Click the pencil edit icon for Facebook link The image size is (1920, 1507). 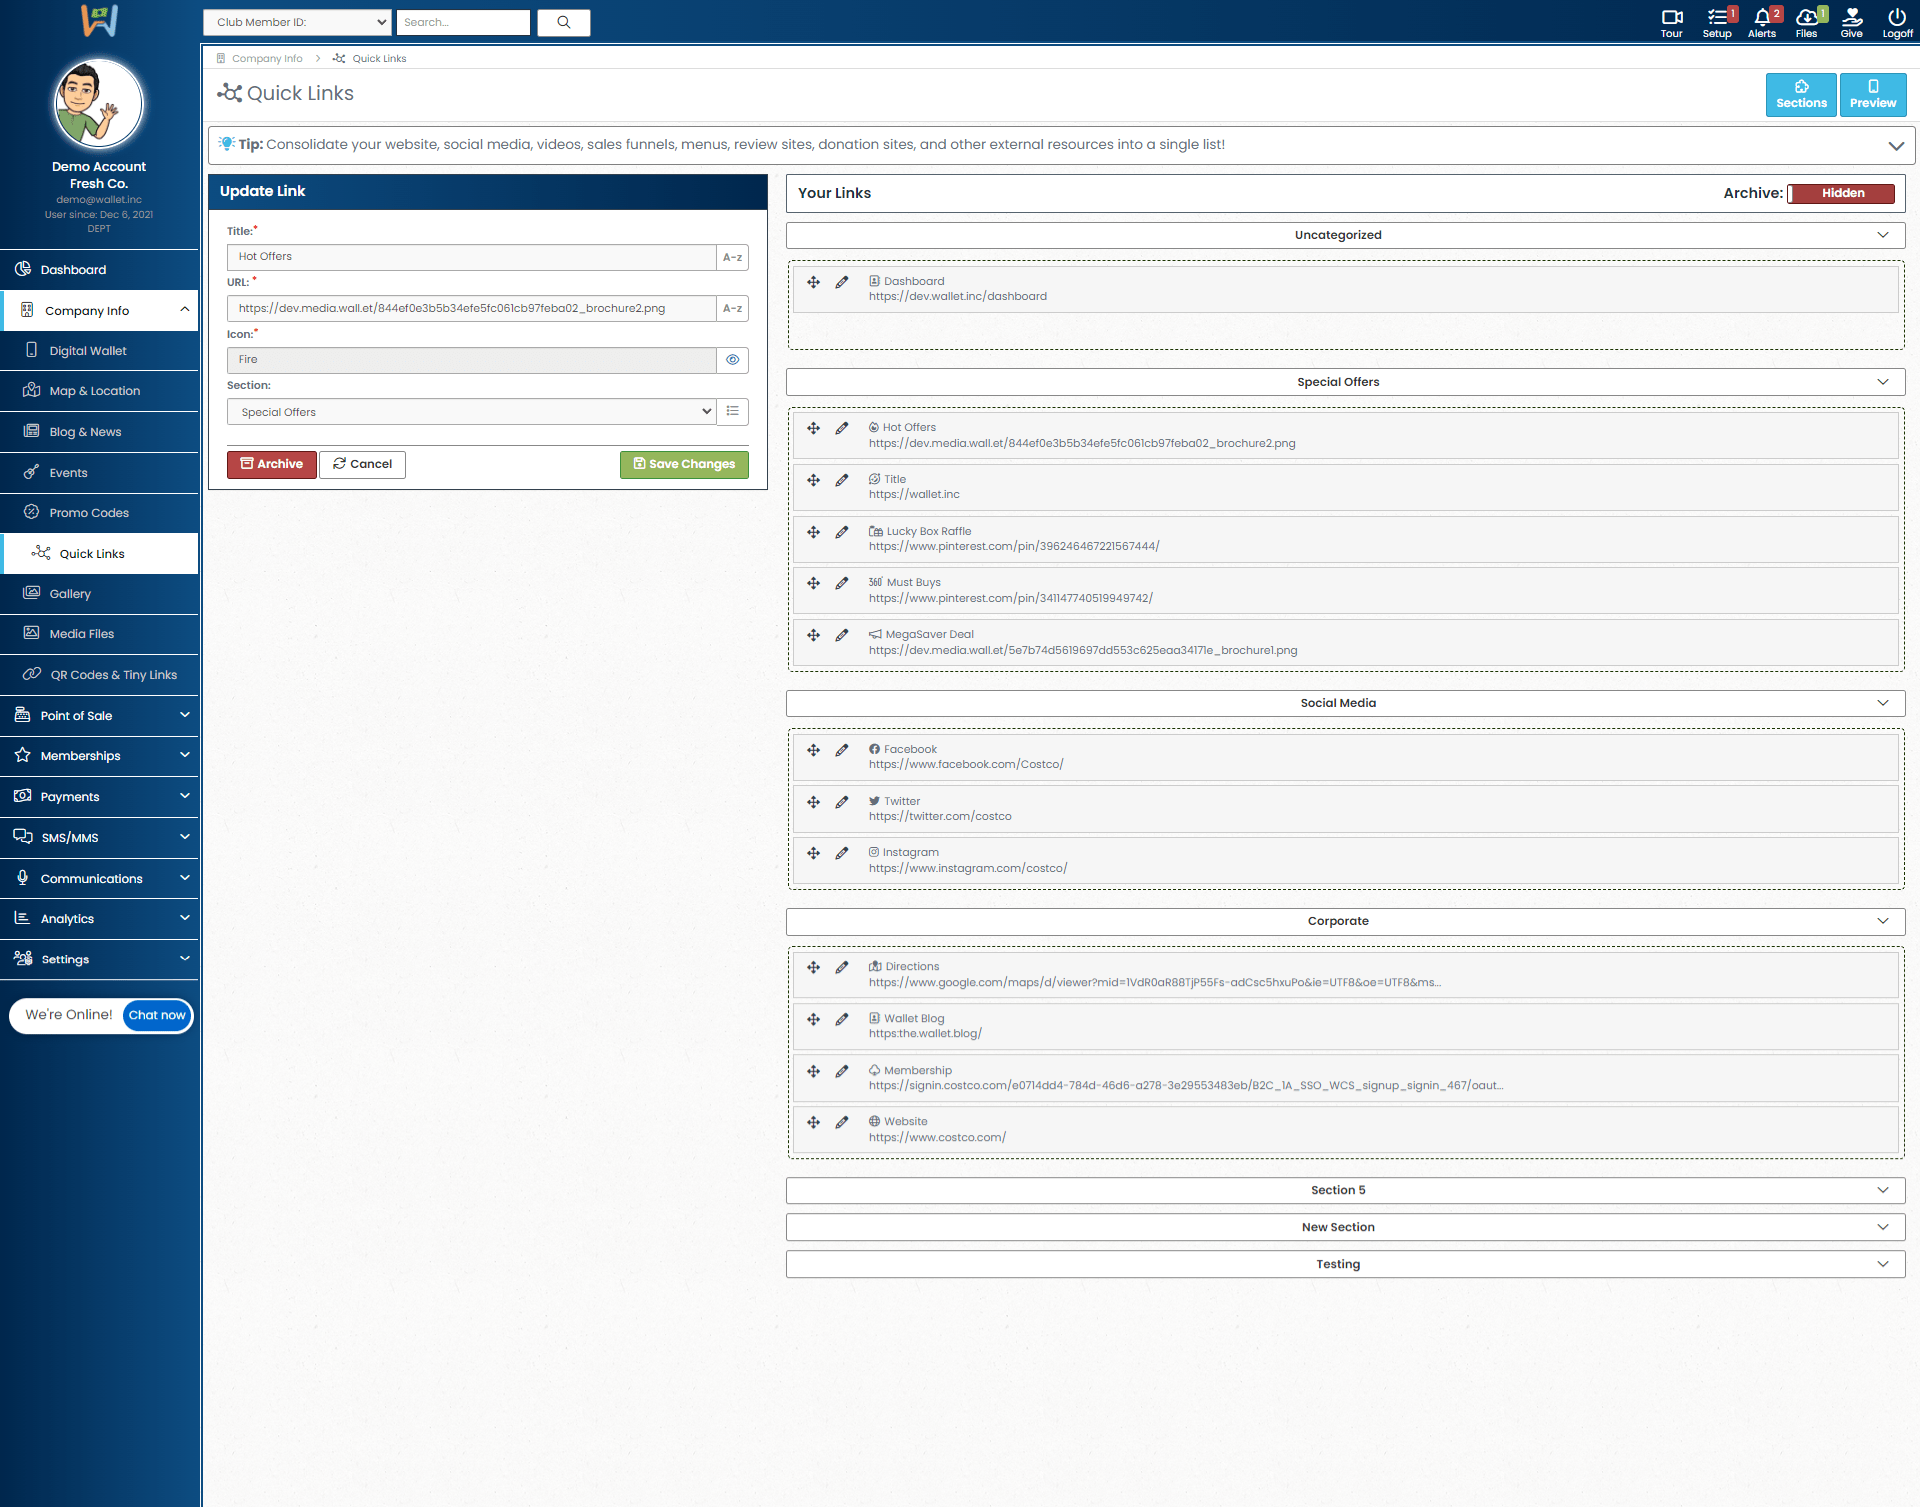click(842, 750)
